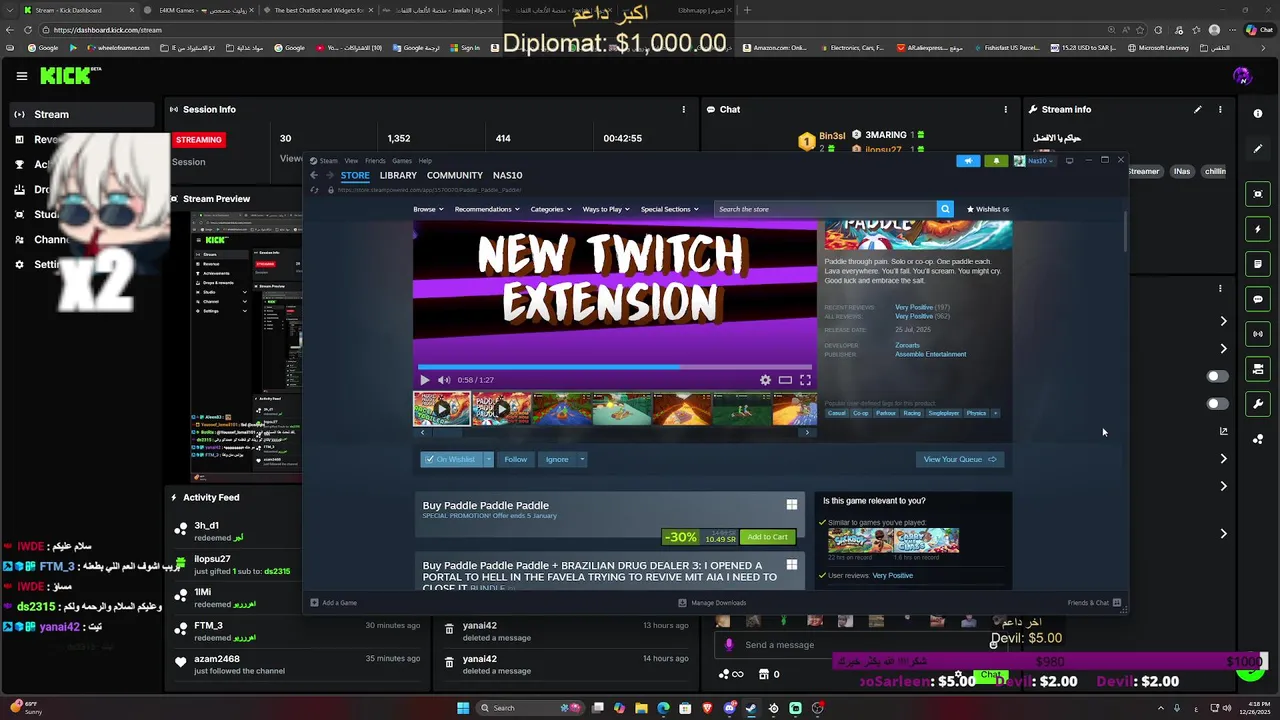Open Steam Big Picture monitor icon
The width and height of the screenshot is (1280, 720).
click(1069, 160)
